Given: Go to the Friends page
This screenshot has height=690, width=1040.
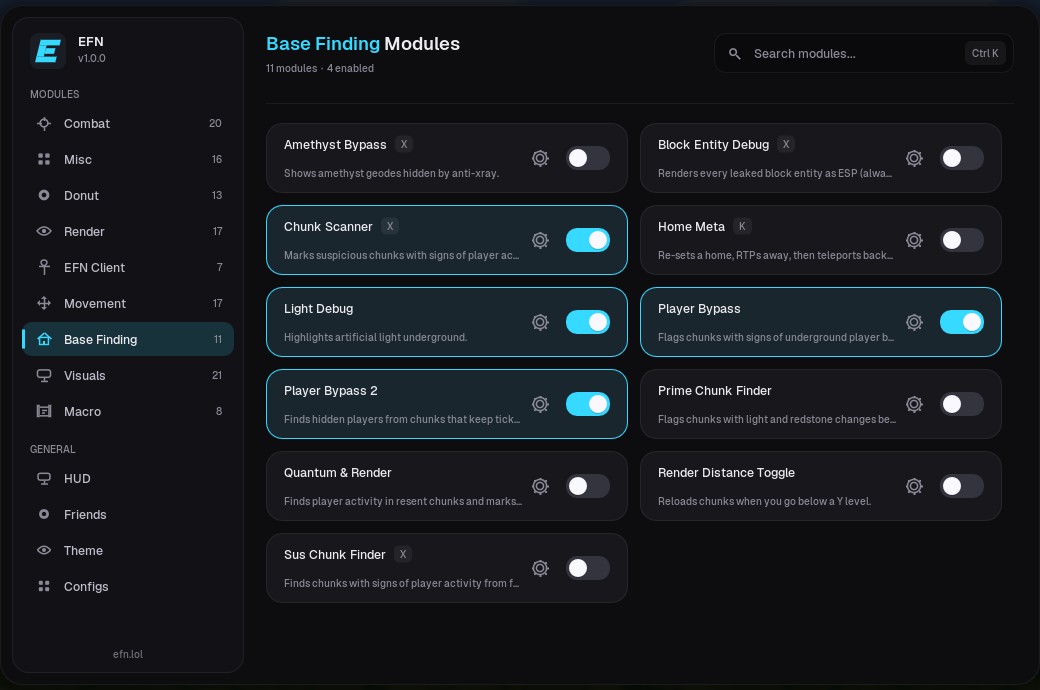Looking at the screenshot, I should click(128, 514).
